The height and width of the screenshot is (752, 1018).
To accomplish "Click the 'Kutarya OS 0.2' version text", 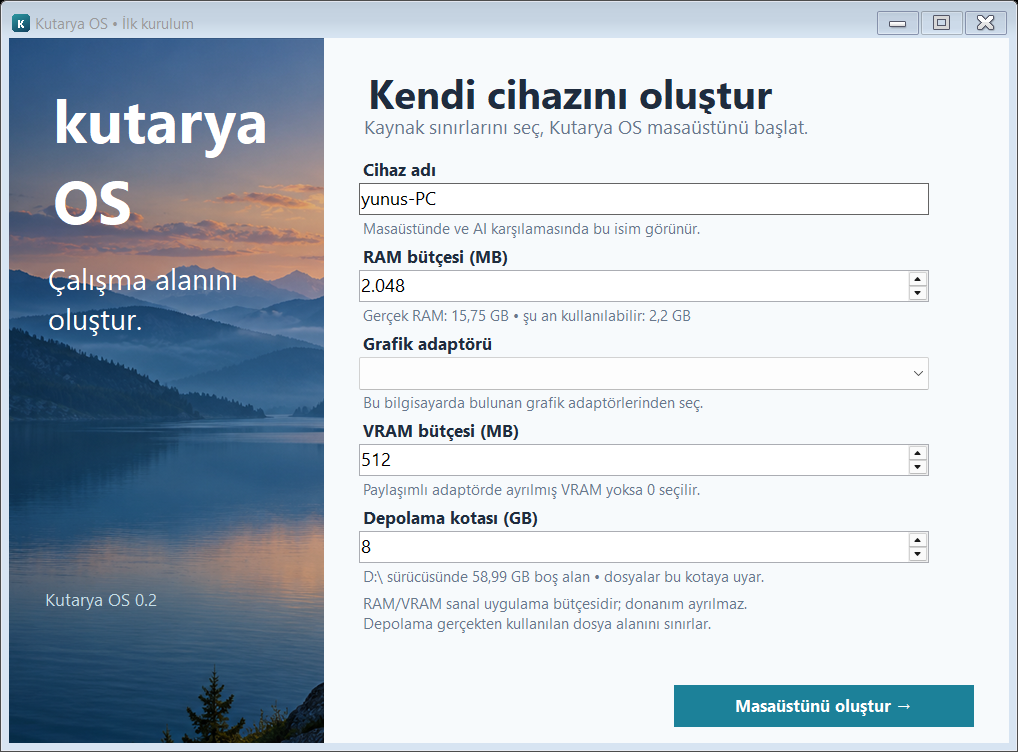I will point(101,600).
